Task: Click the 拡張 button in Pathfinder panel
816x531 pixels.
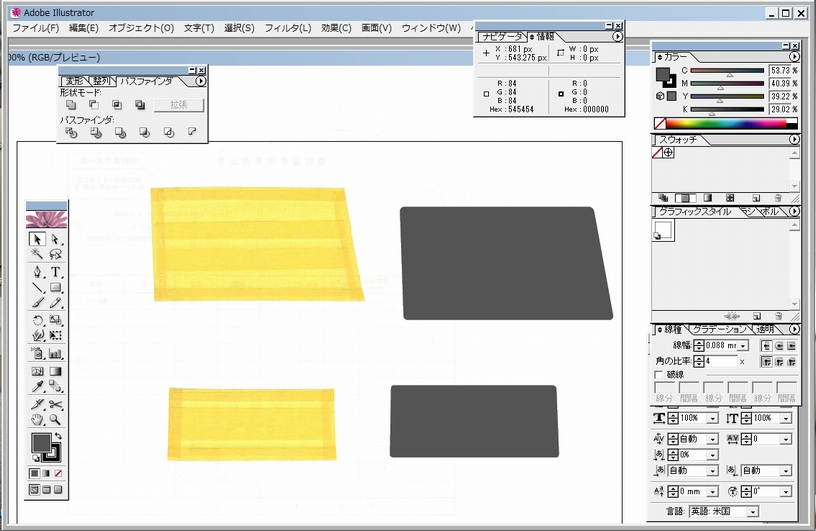Action: click(178, 105)
